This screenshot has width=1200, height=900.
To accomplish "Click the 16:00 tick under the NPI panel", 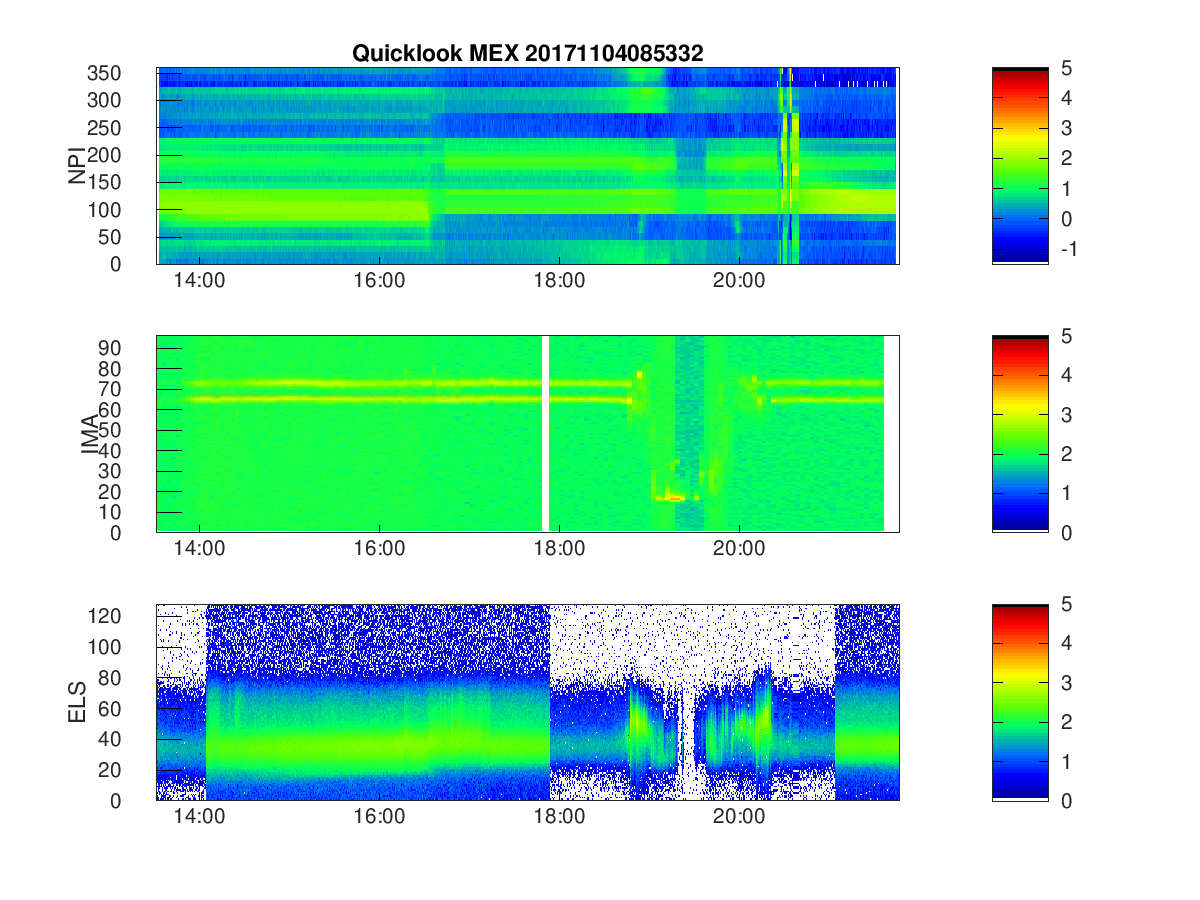I will [379, 281].
